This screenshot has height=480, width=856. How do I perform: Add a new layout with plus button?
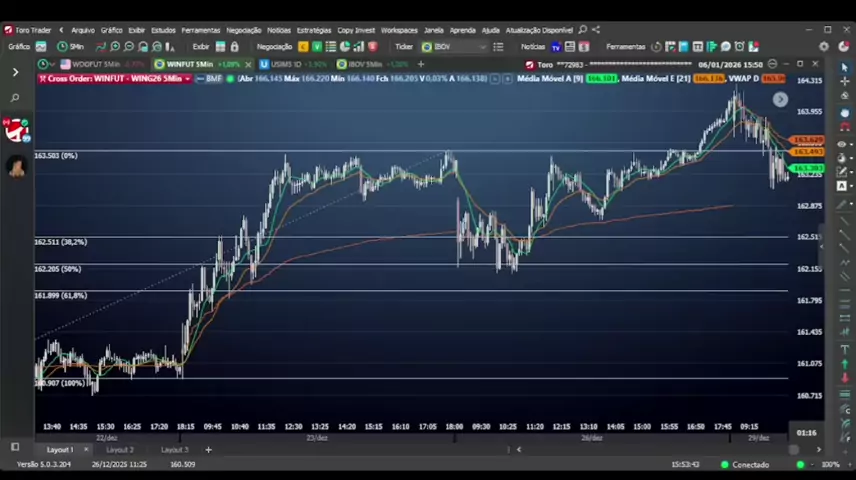tap(208, 450)
